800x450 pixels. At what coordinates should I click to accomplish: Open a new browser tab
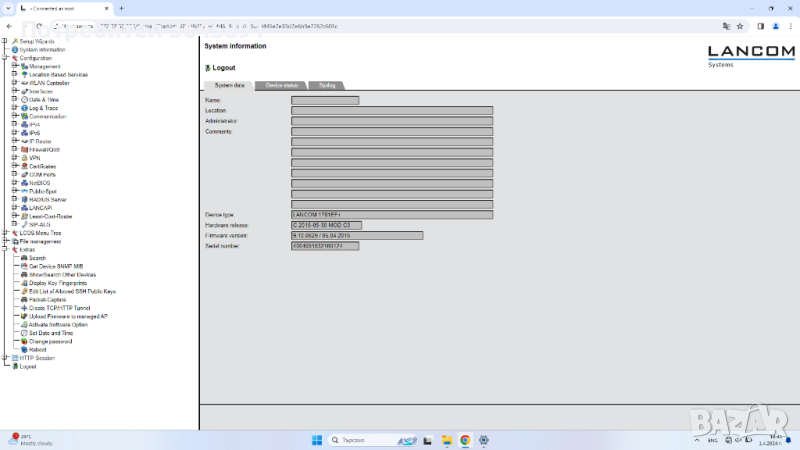click(x=121, y=9)
